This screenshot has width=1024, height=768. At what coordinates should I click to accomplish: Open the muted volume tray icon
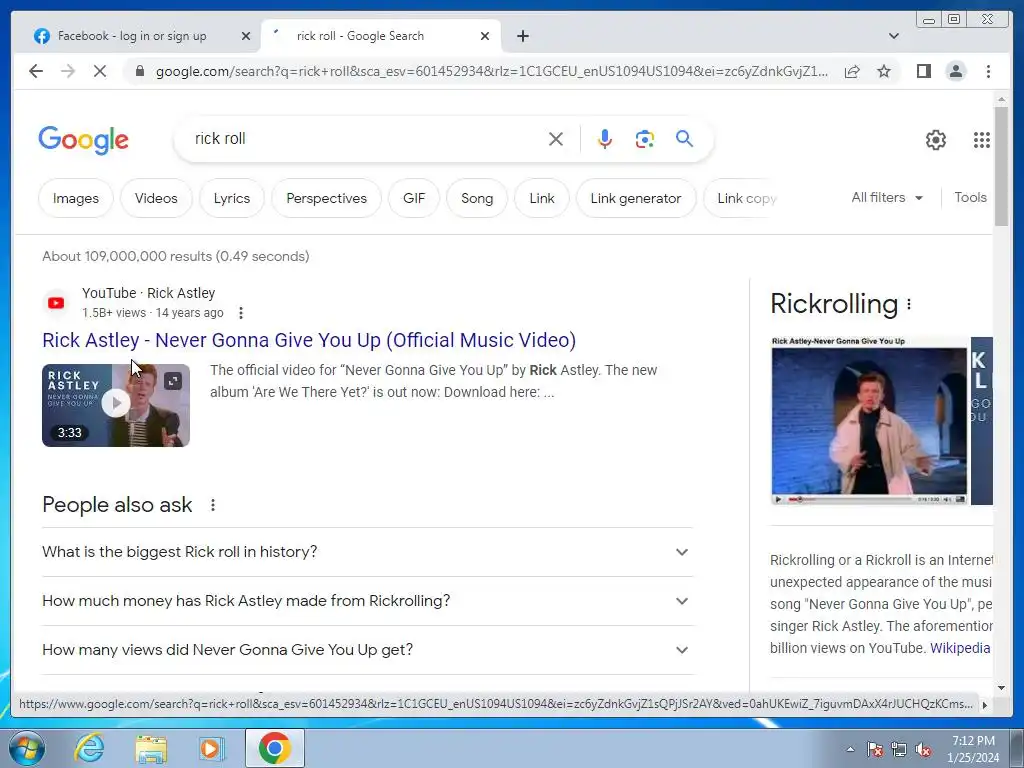(x=923, y=750)
